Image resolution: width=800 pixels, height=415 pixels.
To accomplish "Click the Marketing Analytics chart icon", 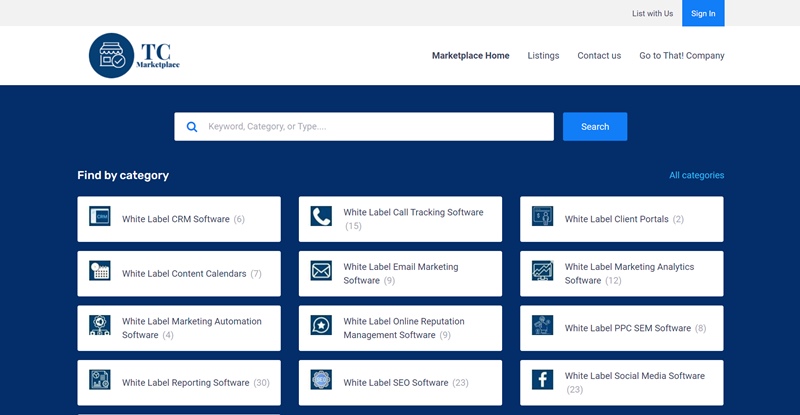I will (542, 271).
